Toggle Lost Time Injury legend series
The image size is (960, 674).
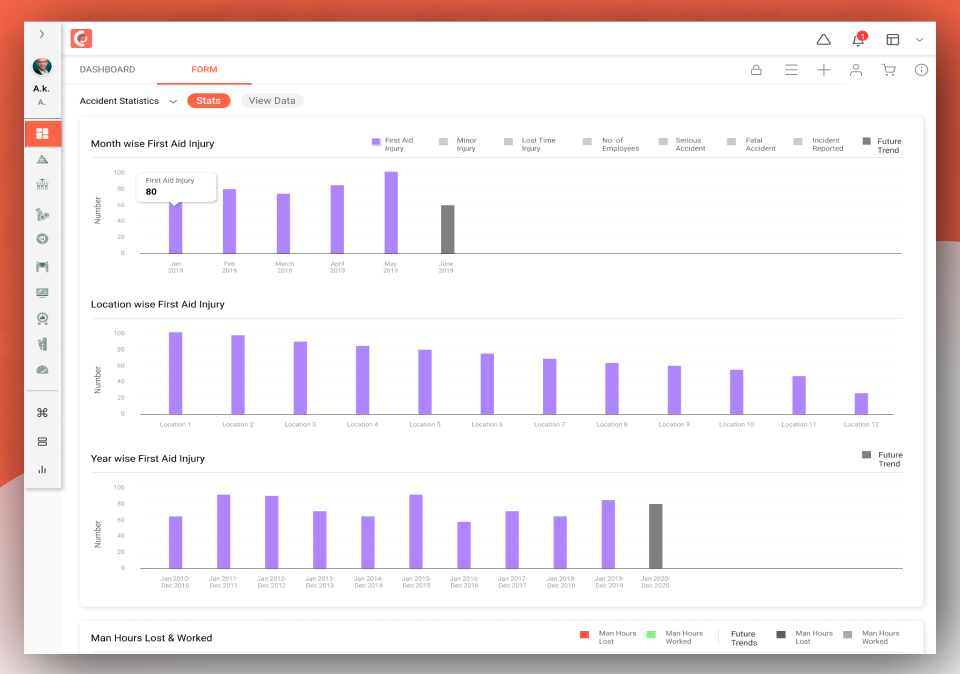pyautogui.click(x=530, y=144)
